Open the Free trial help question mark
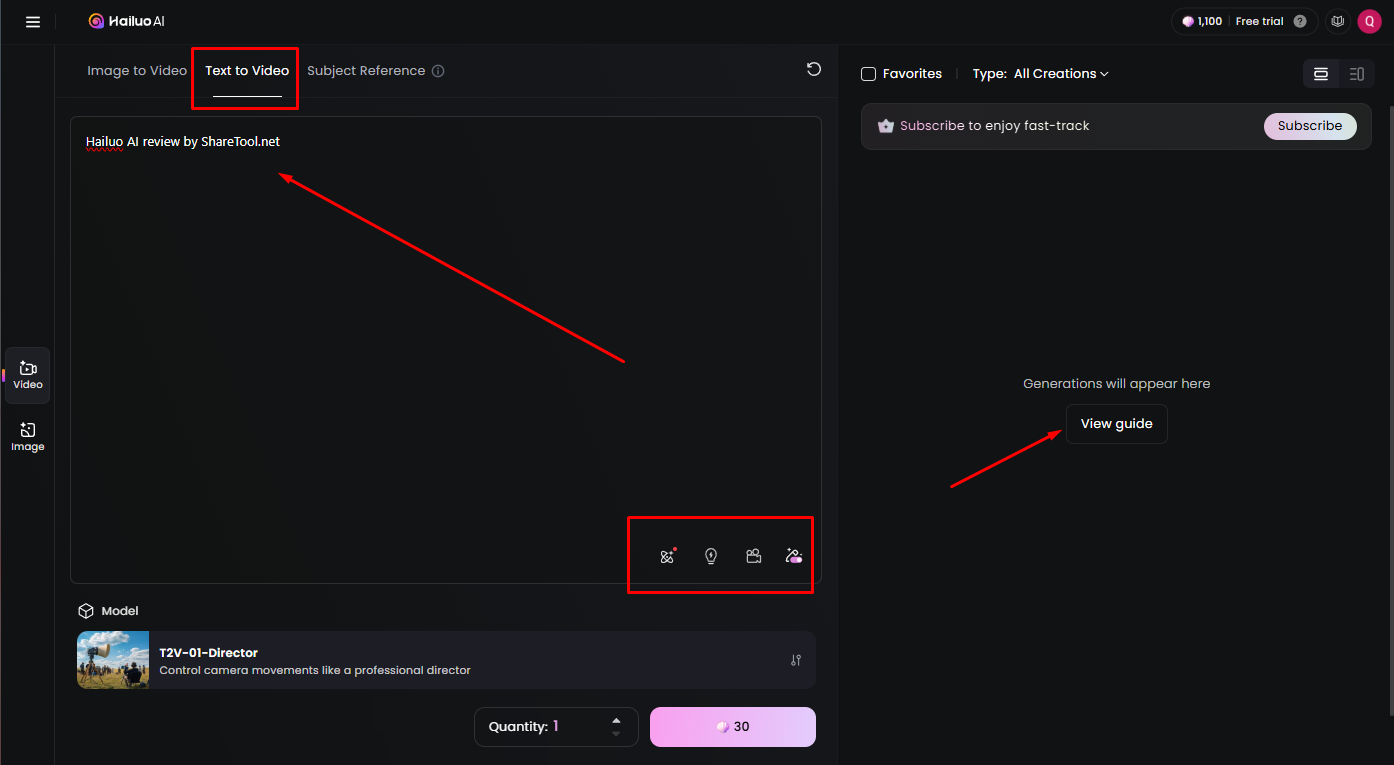The height and width of the screenshot is (765, 1394). click(1300, 21)
